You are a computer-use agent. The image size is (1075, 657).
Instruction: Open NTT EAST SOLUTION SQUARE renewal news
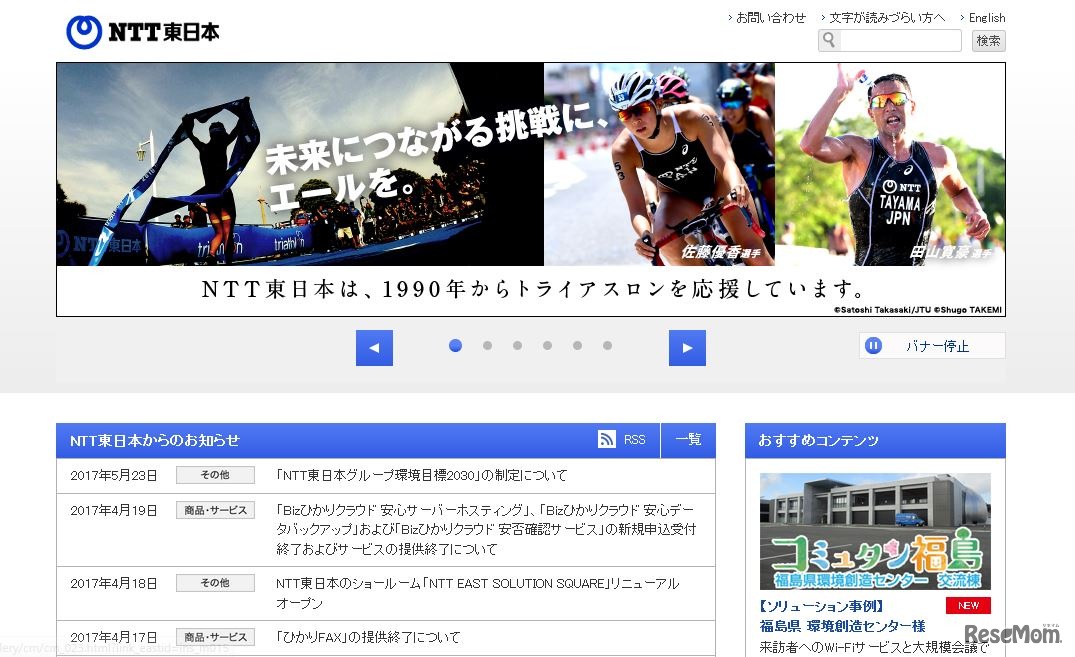point(477,593)
